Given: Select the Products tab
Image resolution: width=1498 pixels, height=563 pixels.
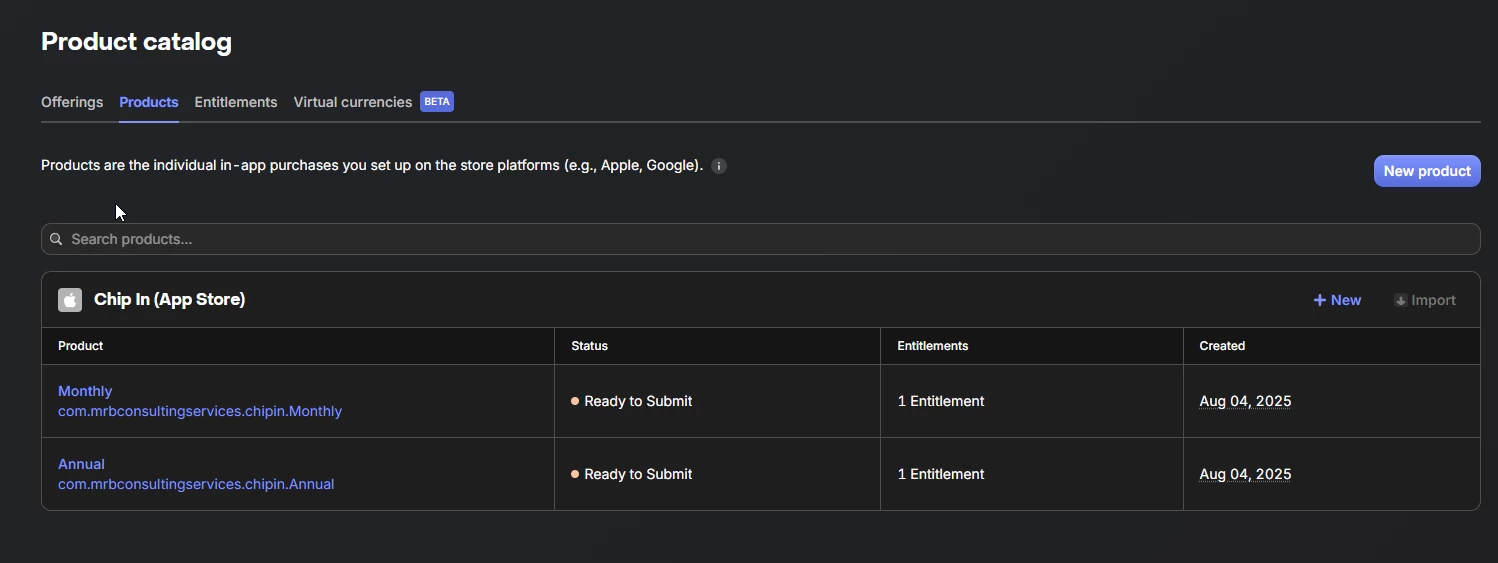Looking at the screenshot, I should [149, 102].
